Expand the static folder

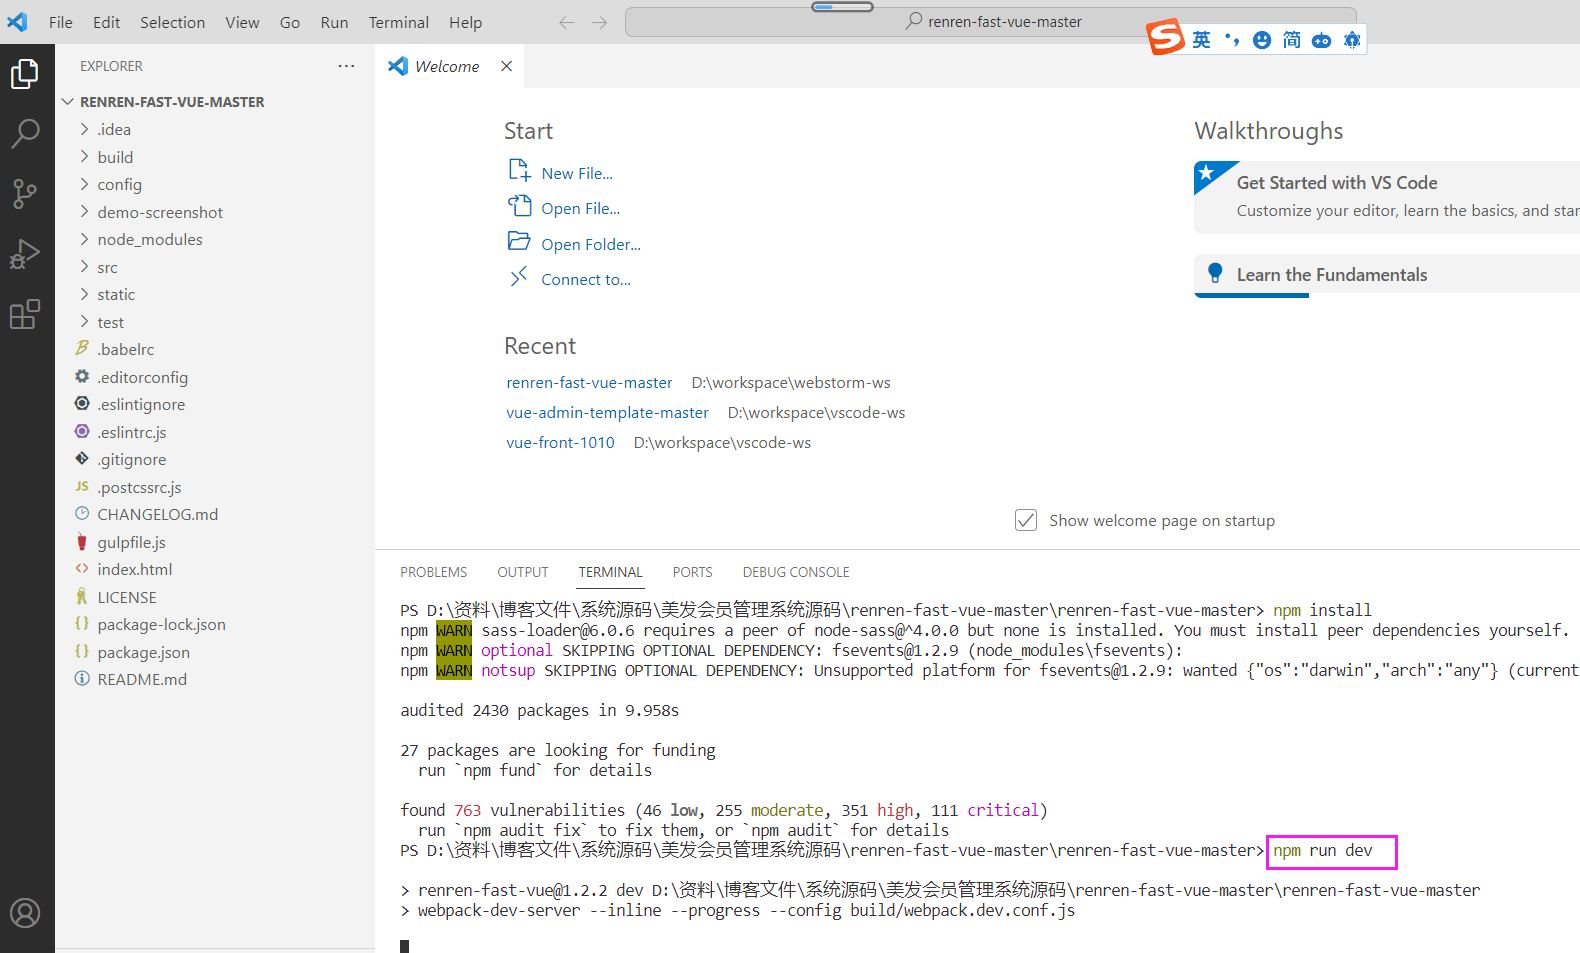(x=84, y=294)
